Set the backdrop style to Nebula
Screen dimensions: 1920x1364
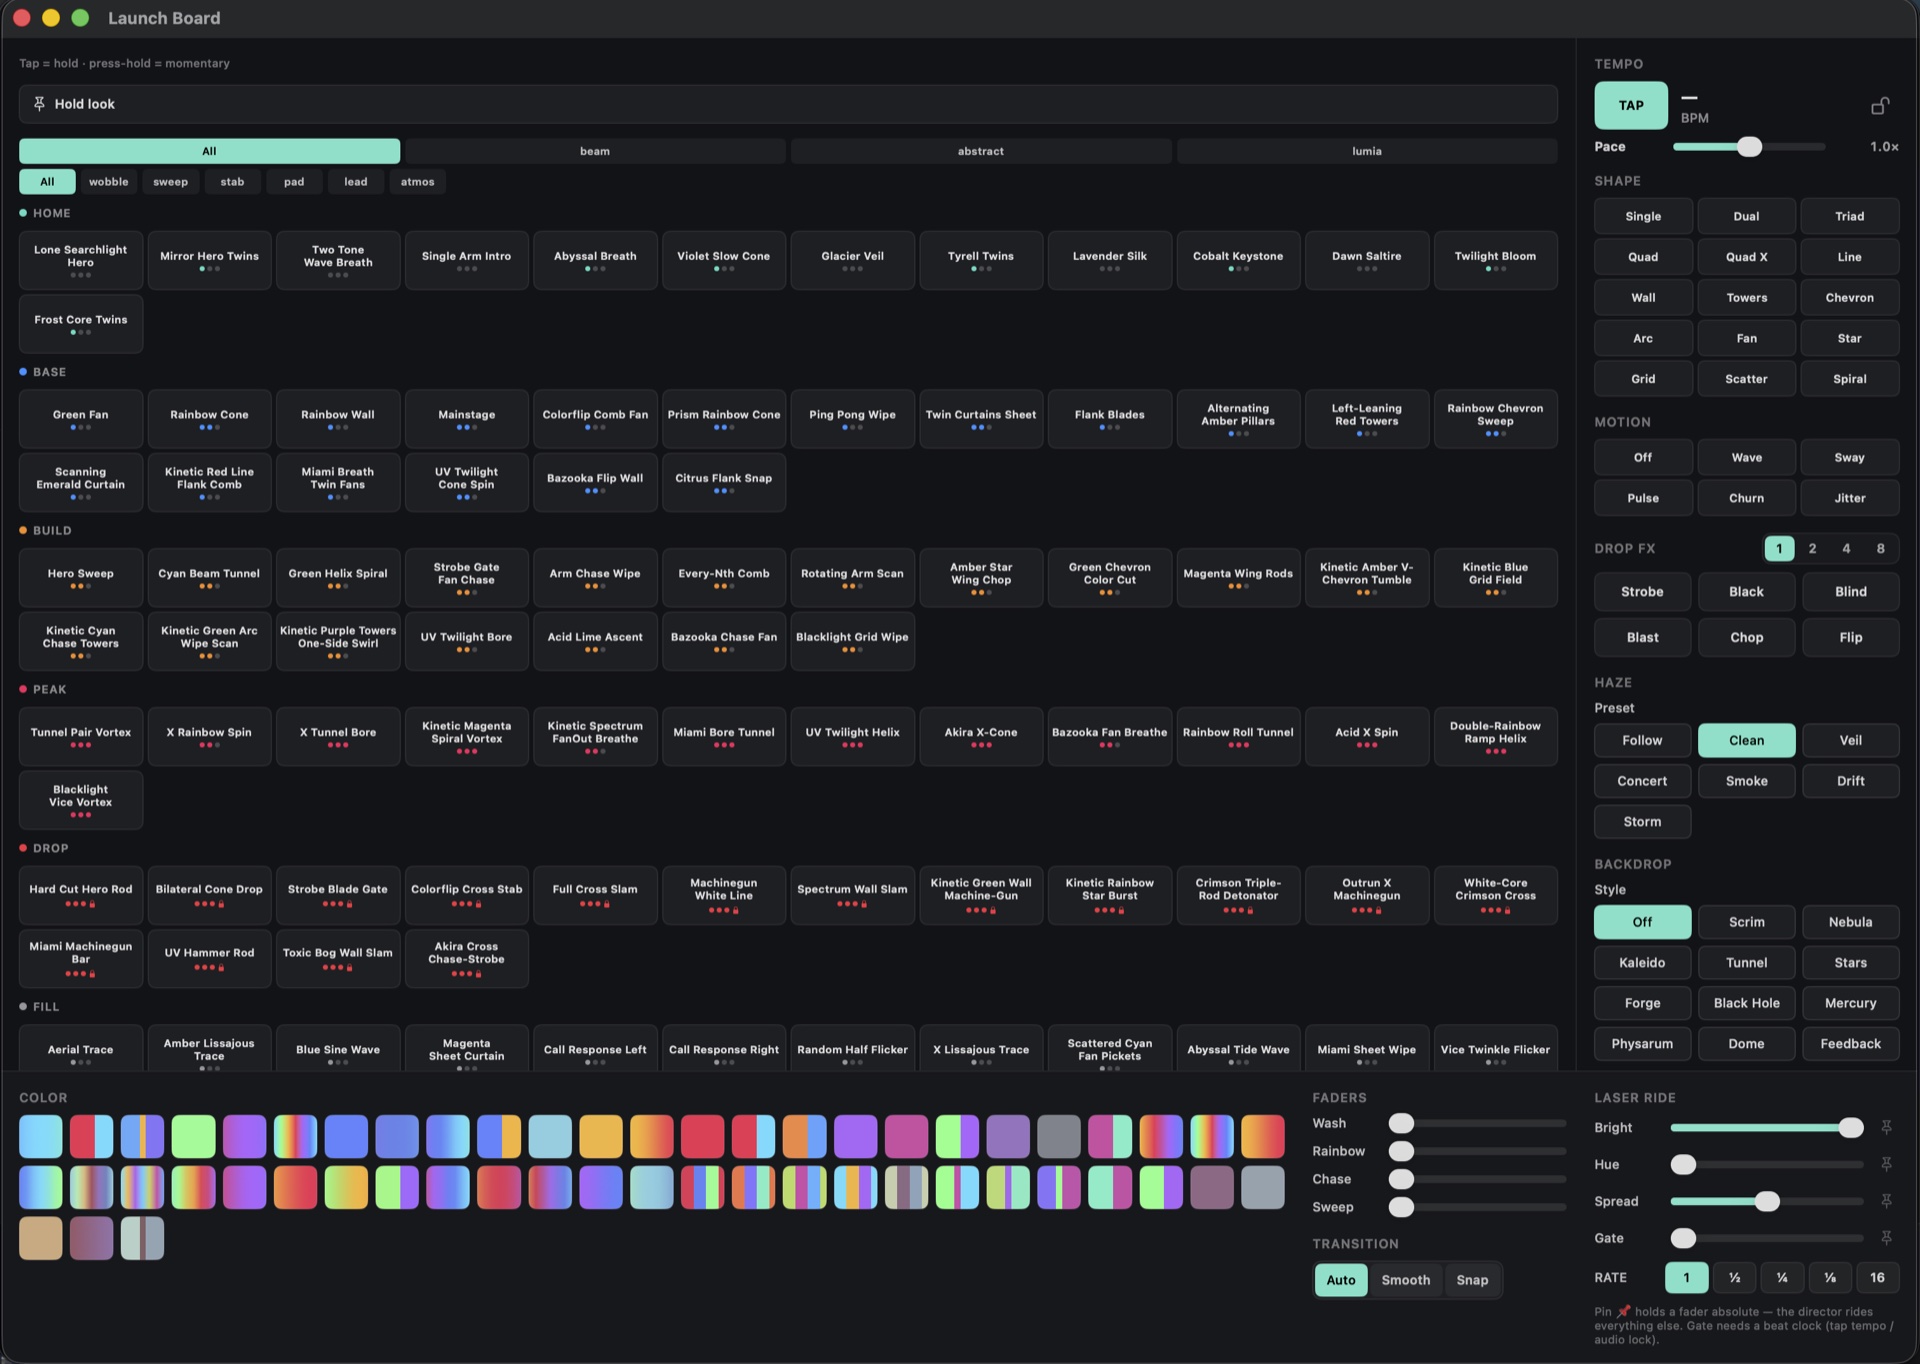click(x=1850, y=922)
